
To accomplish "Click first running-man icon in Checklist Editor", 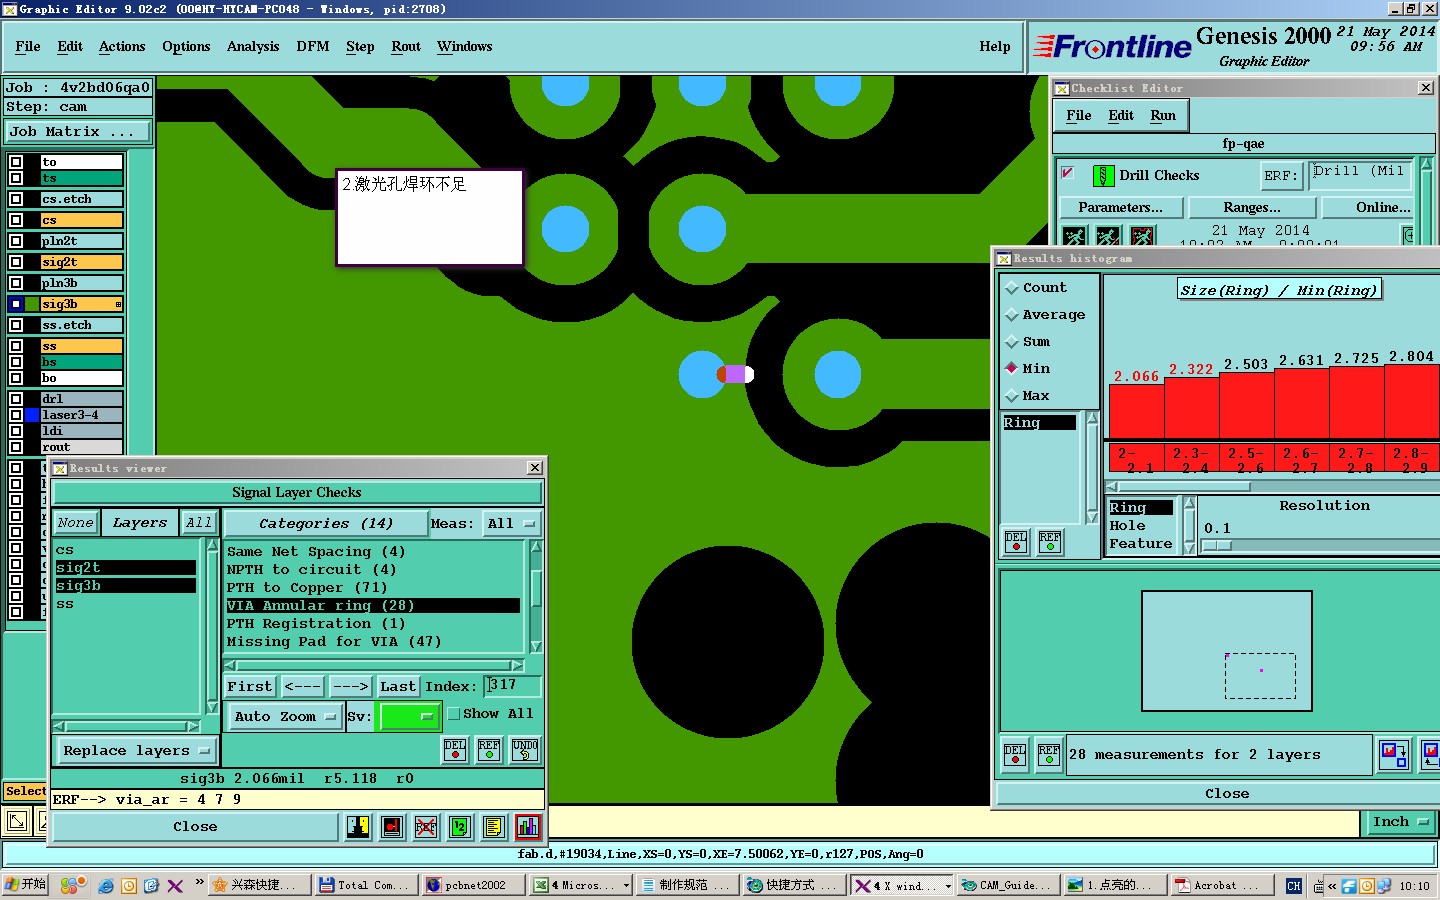I will point(1075,236).
